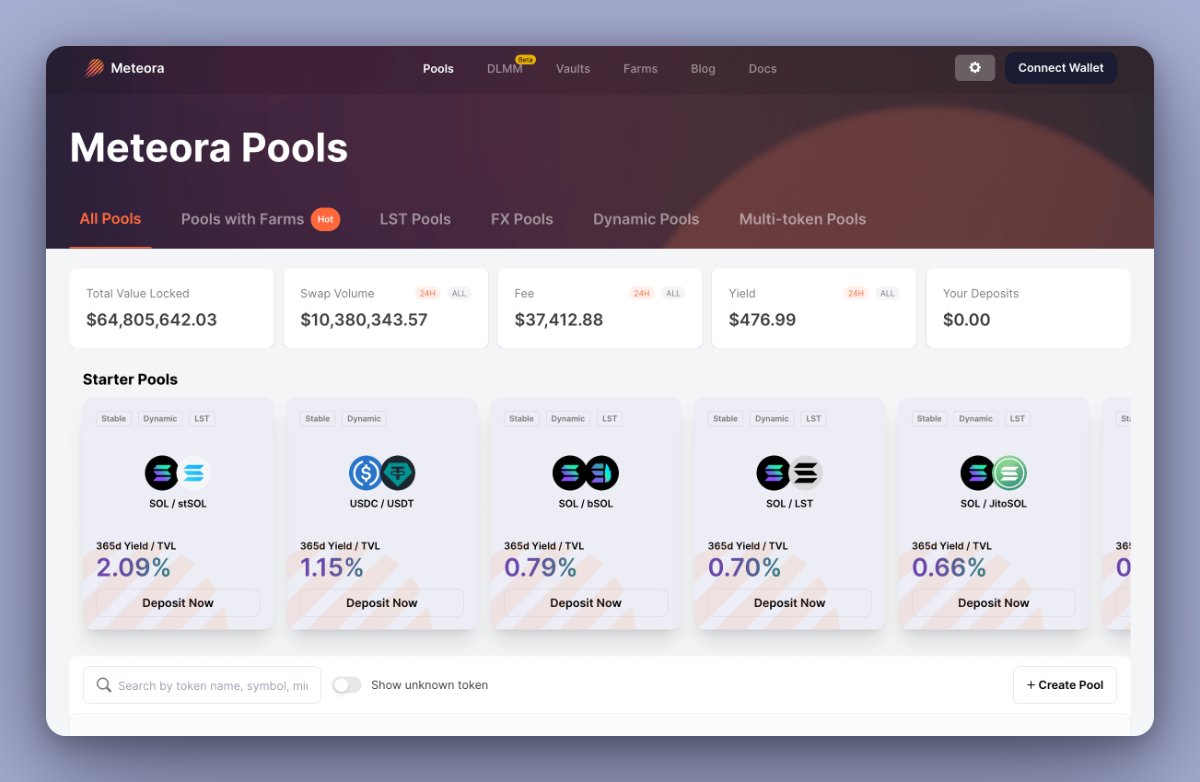
Task: Click the Meteora logo icon
Action: pyautogui.click(x=94, y=68)
